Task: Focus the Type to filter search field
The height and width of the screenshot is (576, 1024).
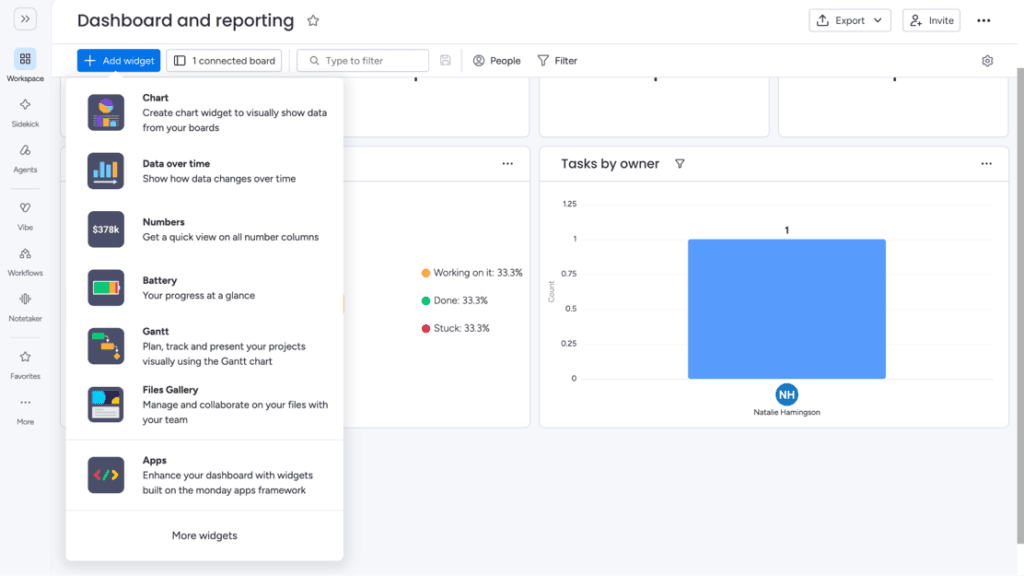Action: (362, 61)
